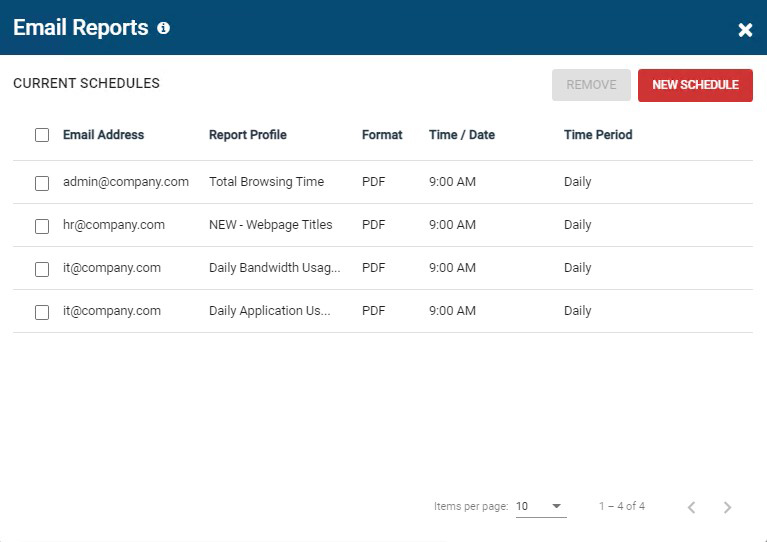Toggle the select-all checkbox in header
This screenshot has width=767, height=542.
pos(42,135)
